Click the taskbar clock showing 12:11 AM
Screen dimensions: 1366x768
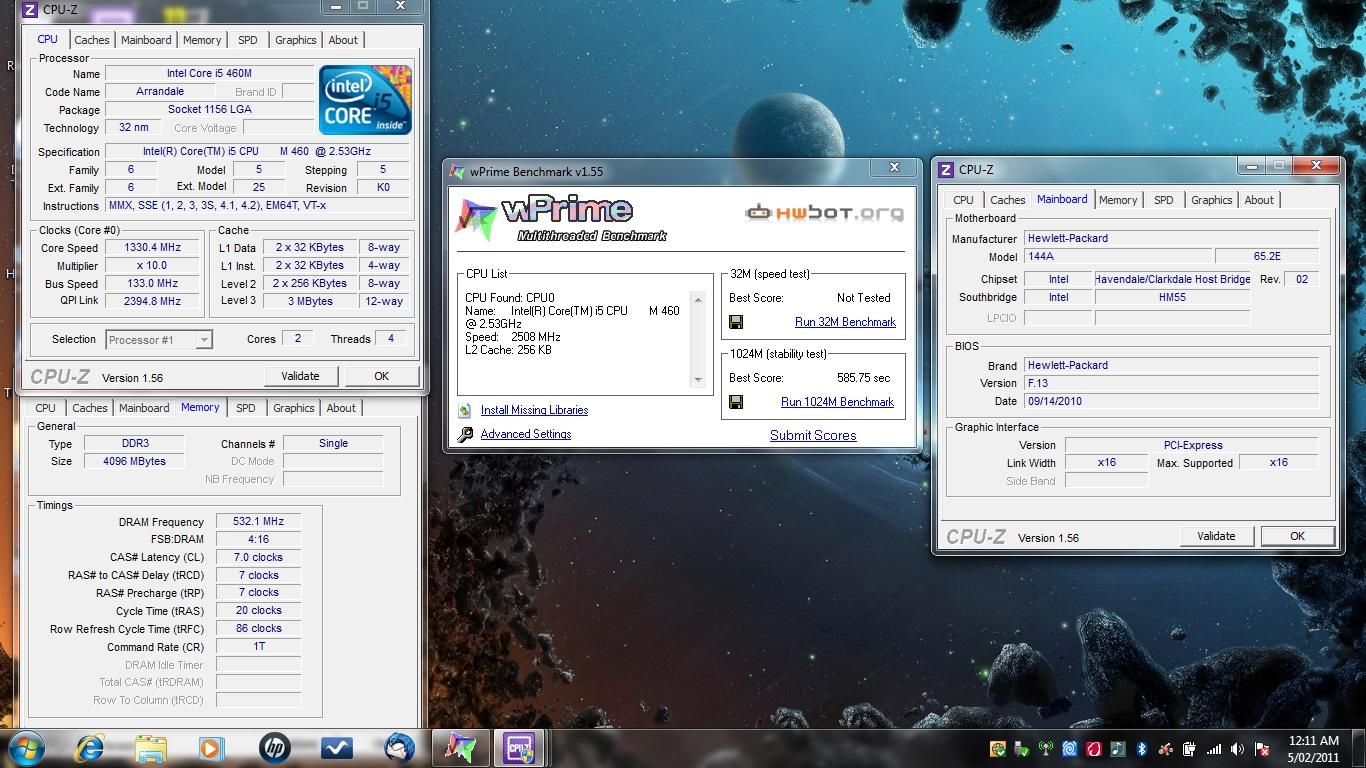pyautogui.click(x=1313, y=749)
